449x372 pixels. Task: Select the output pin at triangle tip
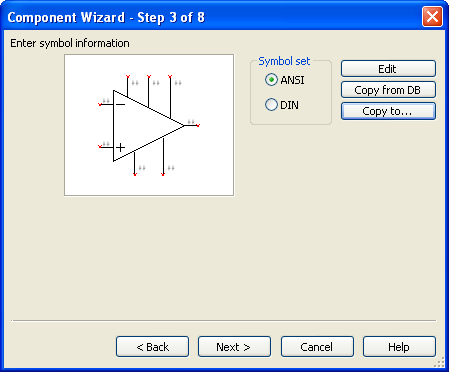coord(192,126)
